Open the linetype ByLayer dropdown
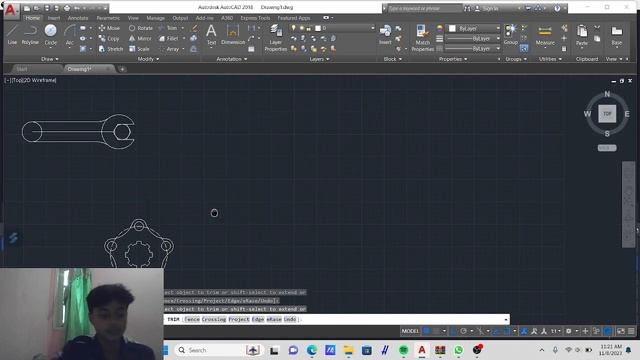Image resolution: width=640 pixels, height=360 pixels. pyautogui.click(x=473, y=49)
